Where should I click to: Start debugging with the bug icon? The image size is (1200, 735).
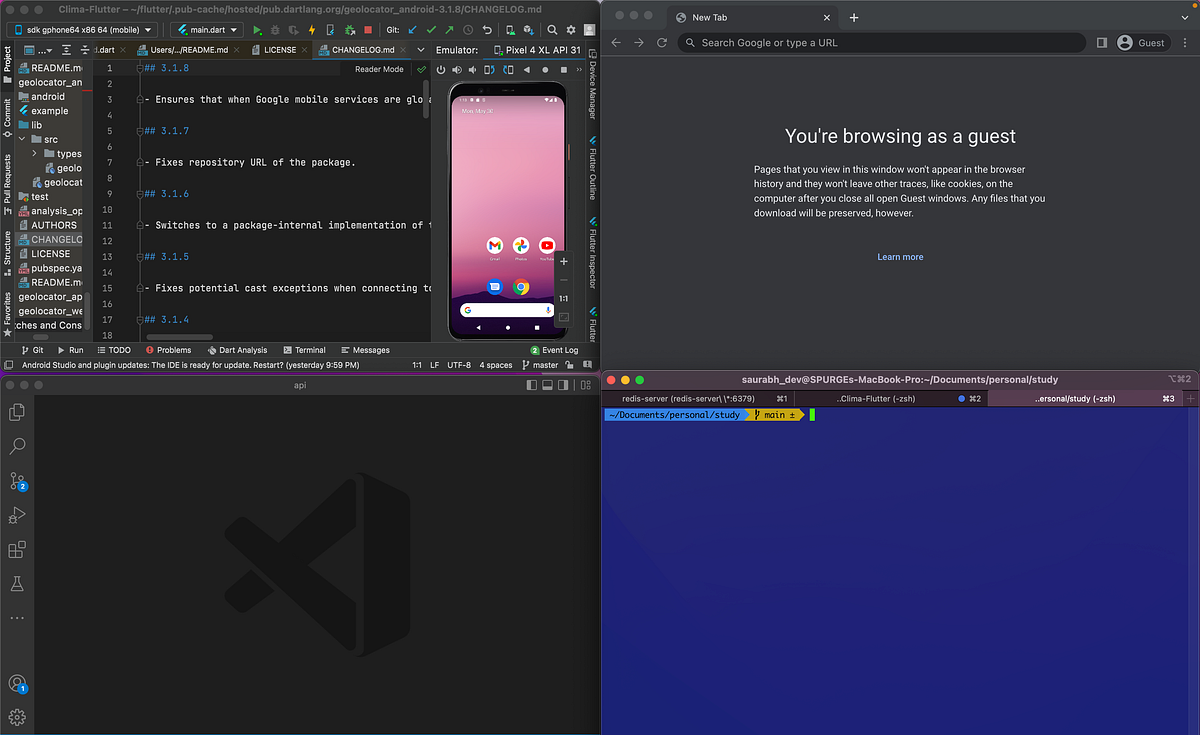pos(275,30)
